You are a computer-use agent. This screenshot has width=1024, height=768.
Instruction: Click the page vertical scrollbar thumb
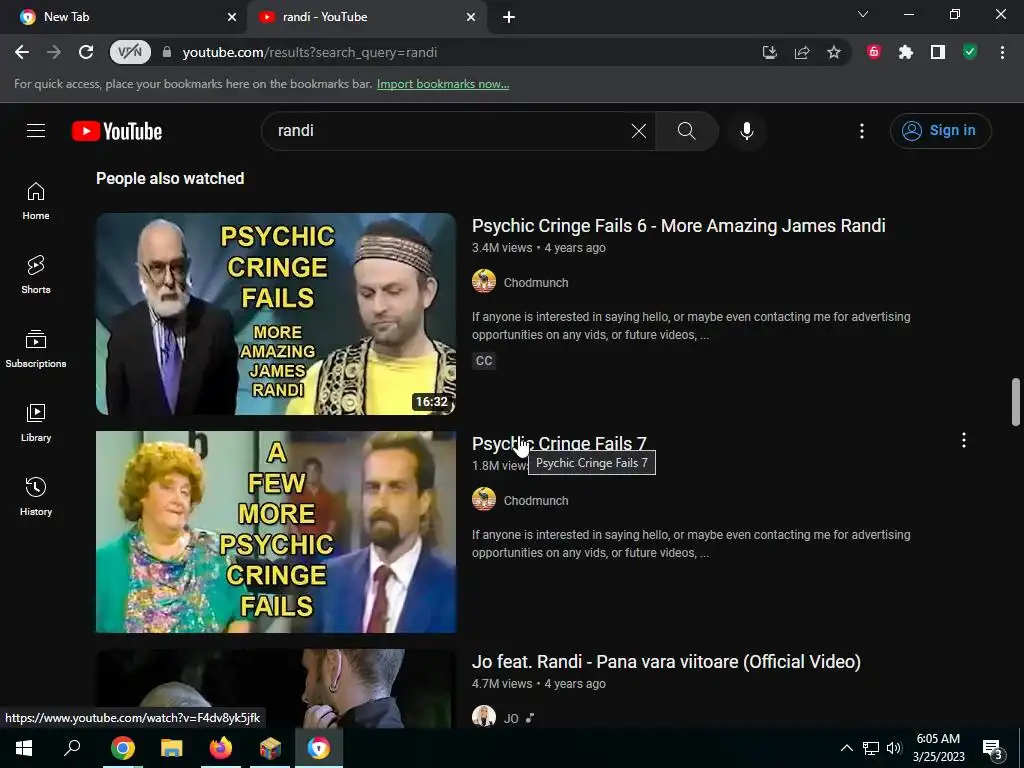[x=1016, y=402]
